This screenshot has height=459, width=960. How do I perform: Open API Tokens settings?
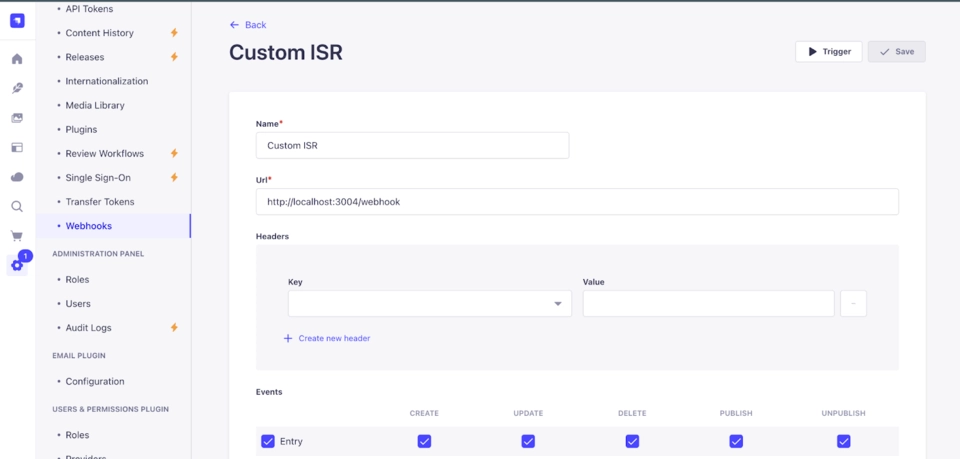click(x=89, y=9)
